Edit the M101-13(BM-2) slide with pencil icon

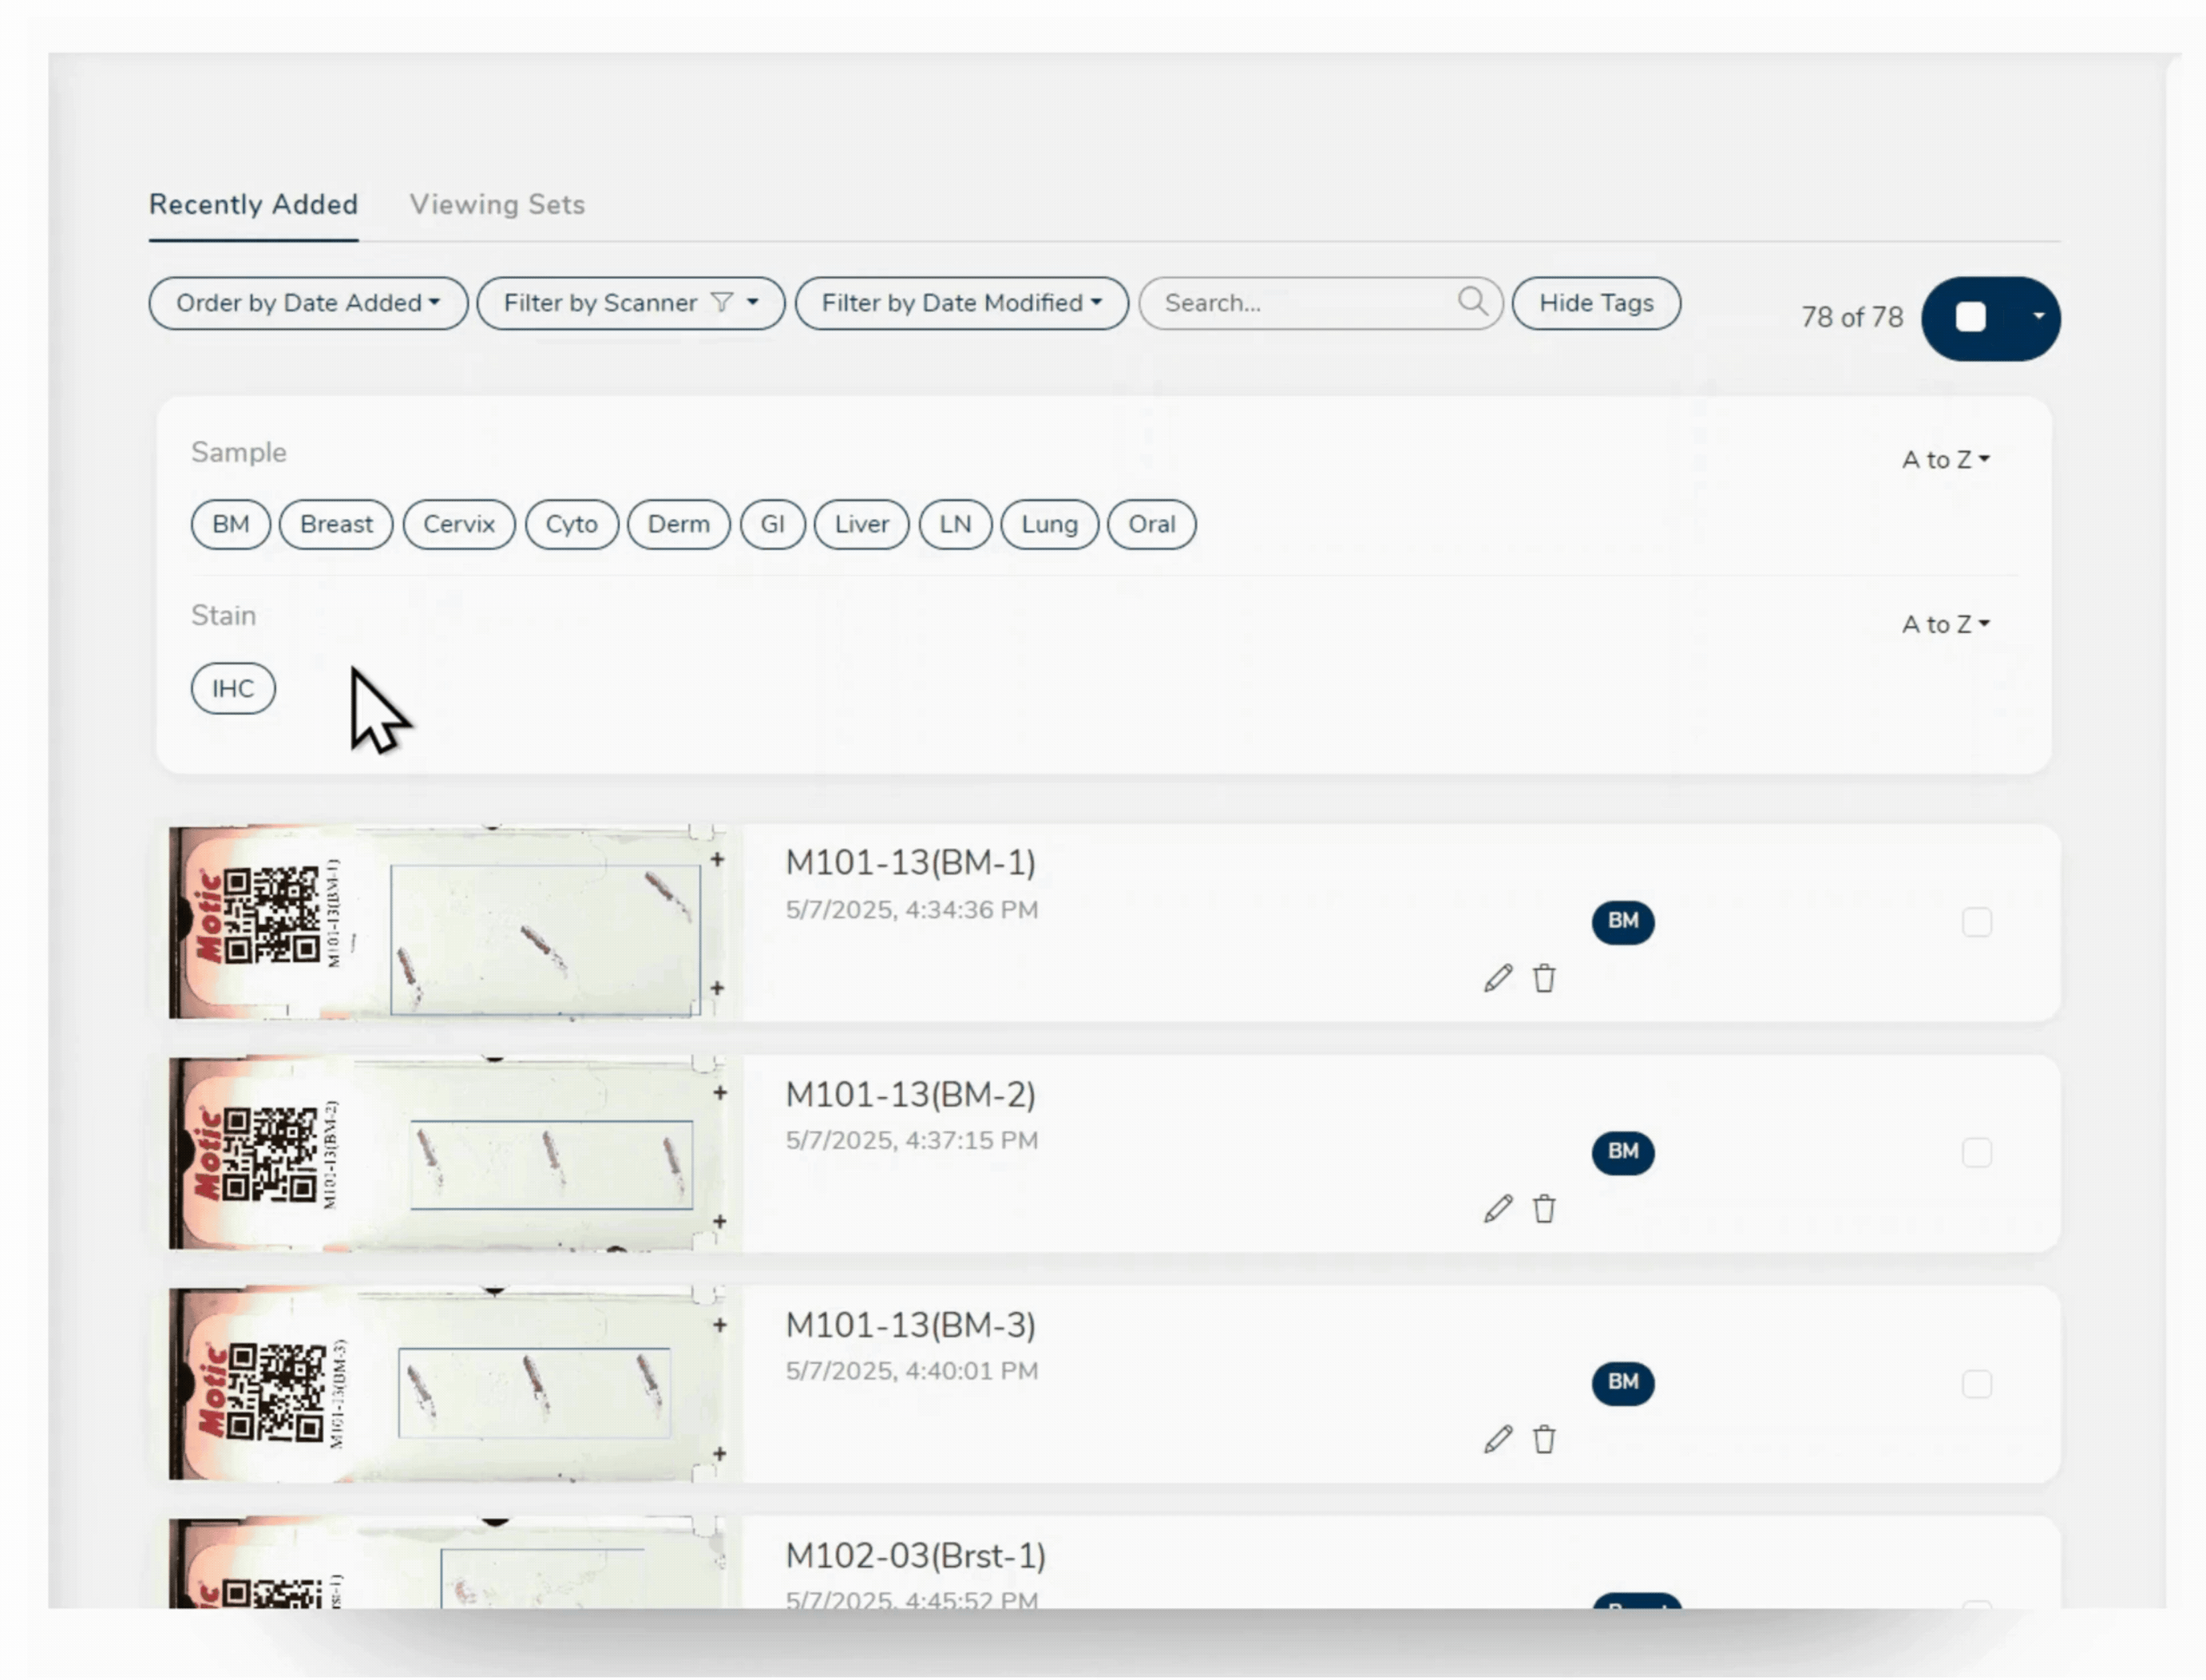click(x=1497, y=1208)
